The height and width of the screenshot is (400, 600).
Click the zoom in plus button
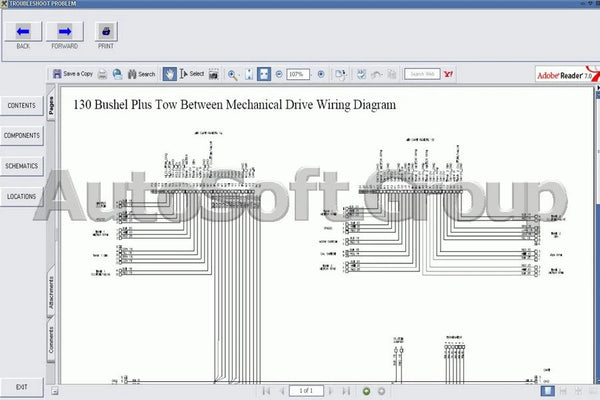321,74
